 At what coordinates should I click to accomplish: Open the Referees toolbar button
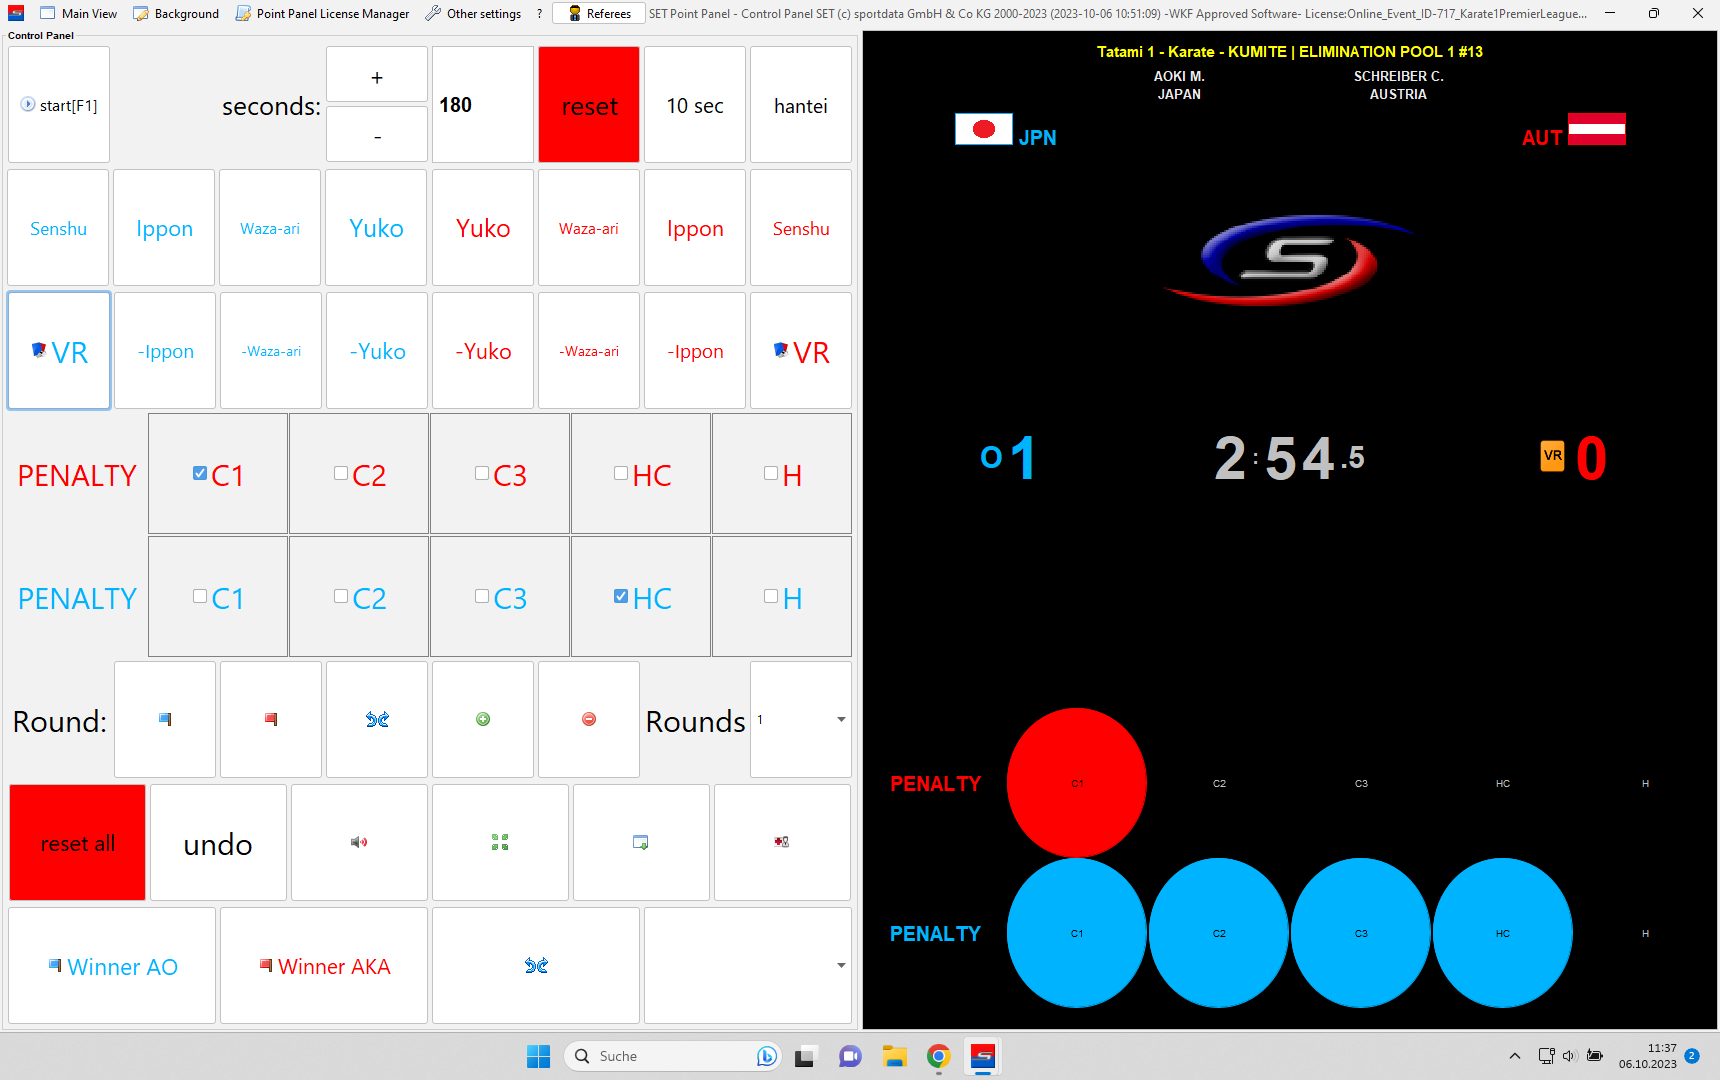point(600,13)
